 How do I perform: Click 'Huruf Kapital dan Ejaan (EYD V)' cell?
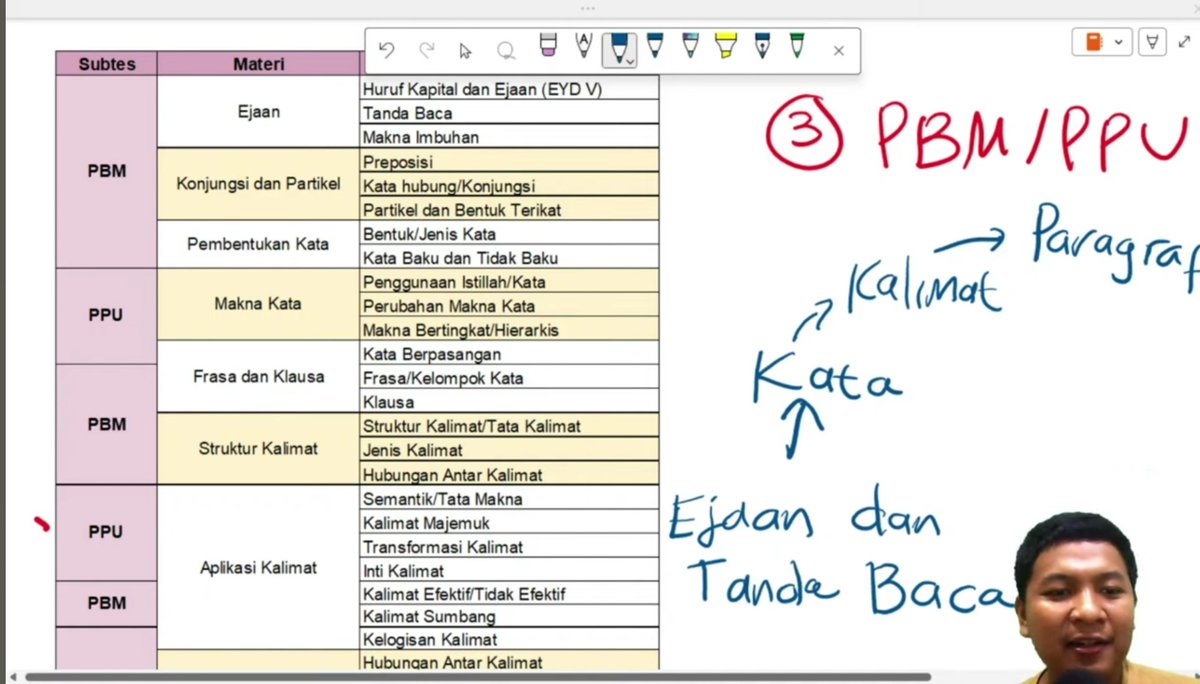tap(509, 88)
